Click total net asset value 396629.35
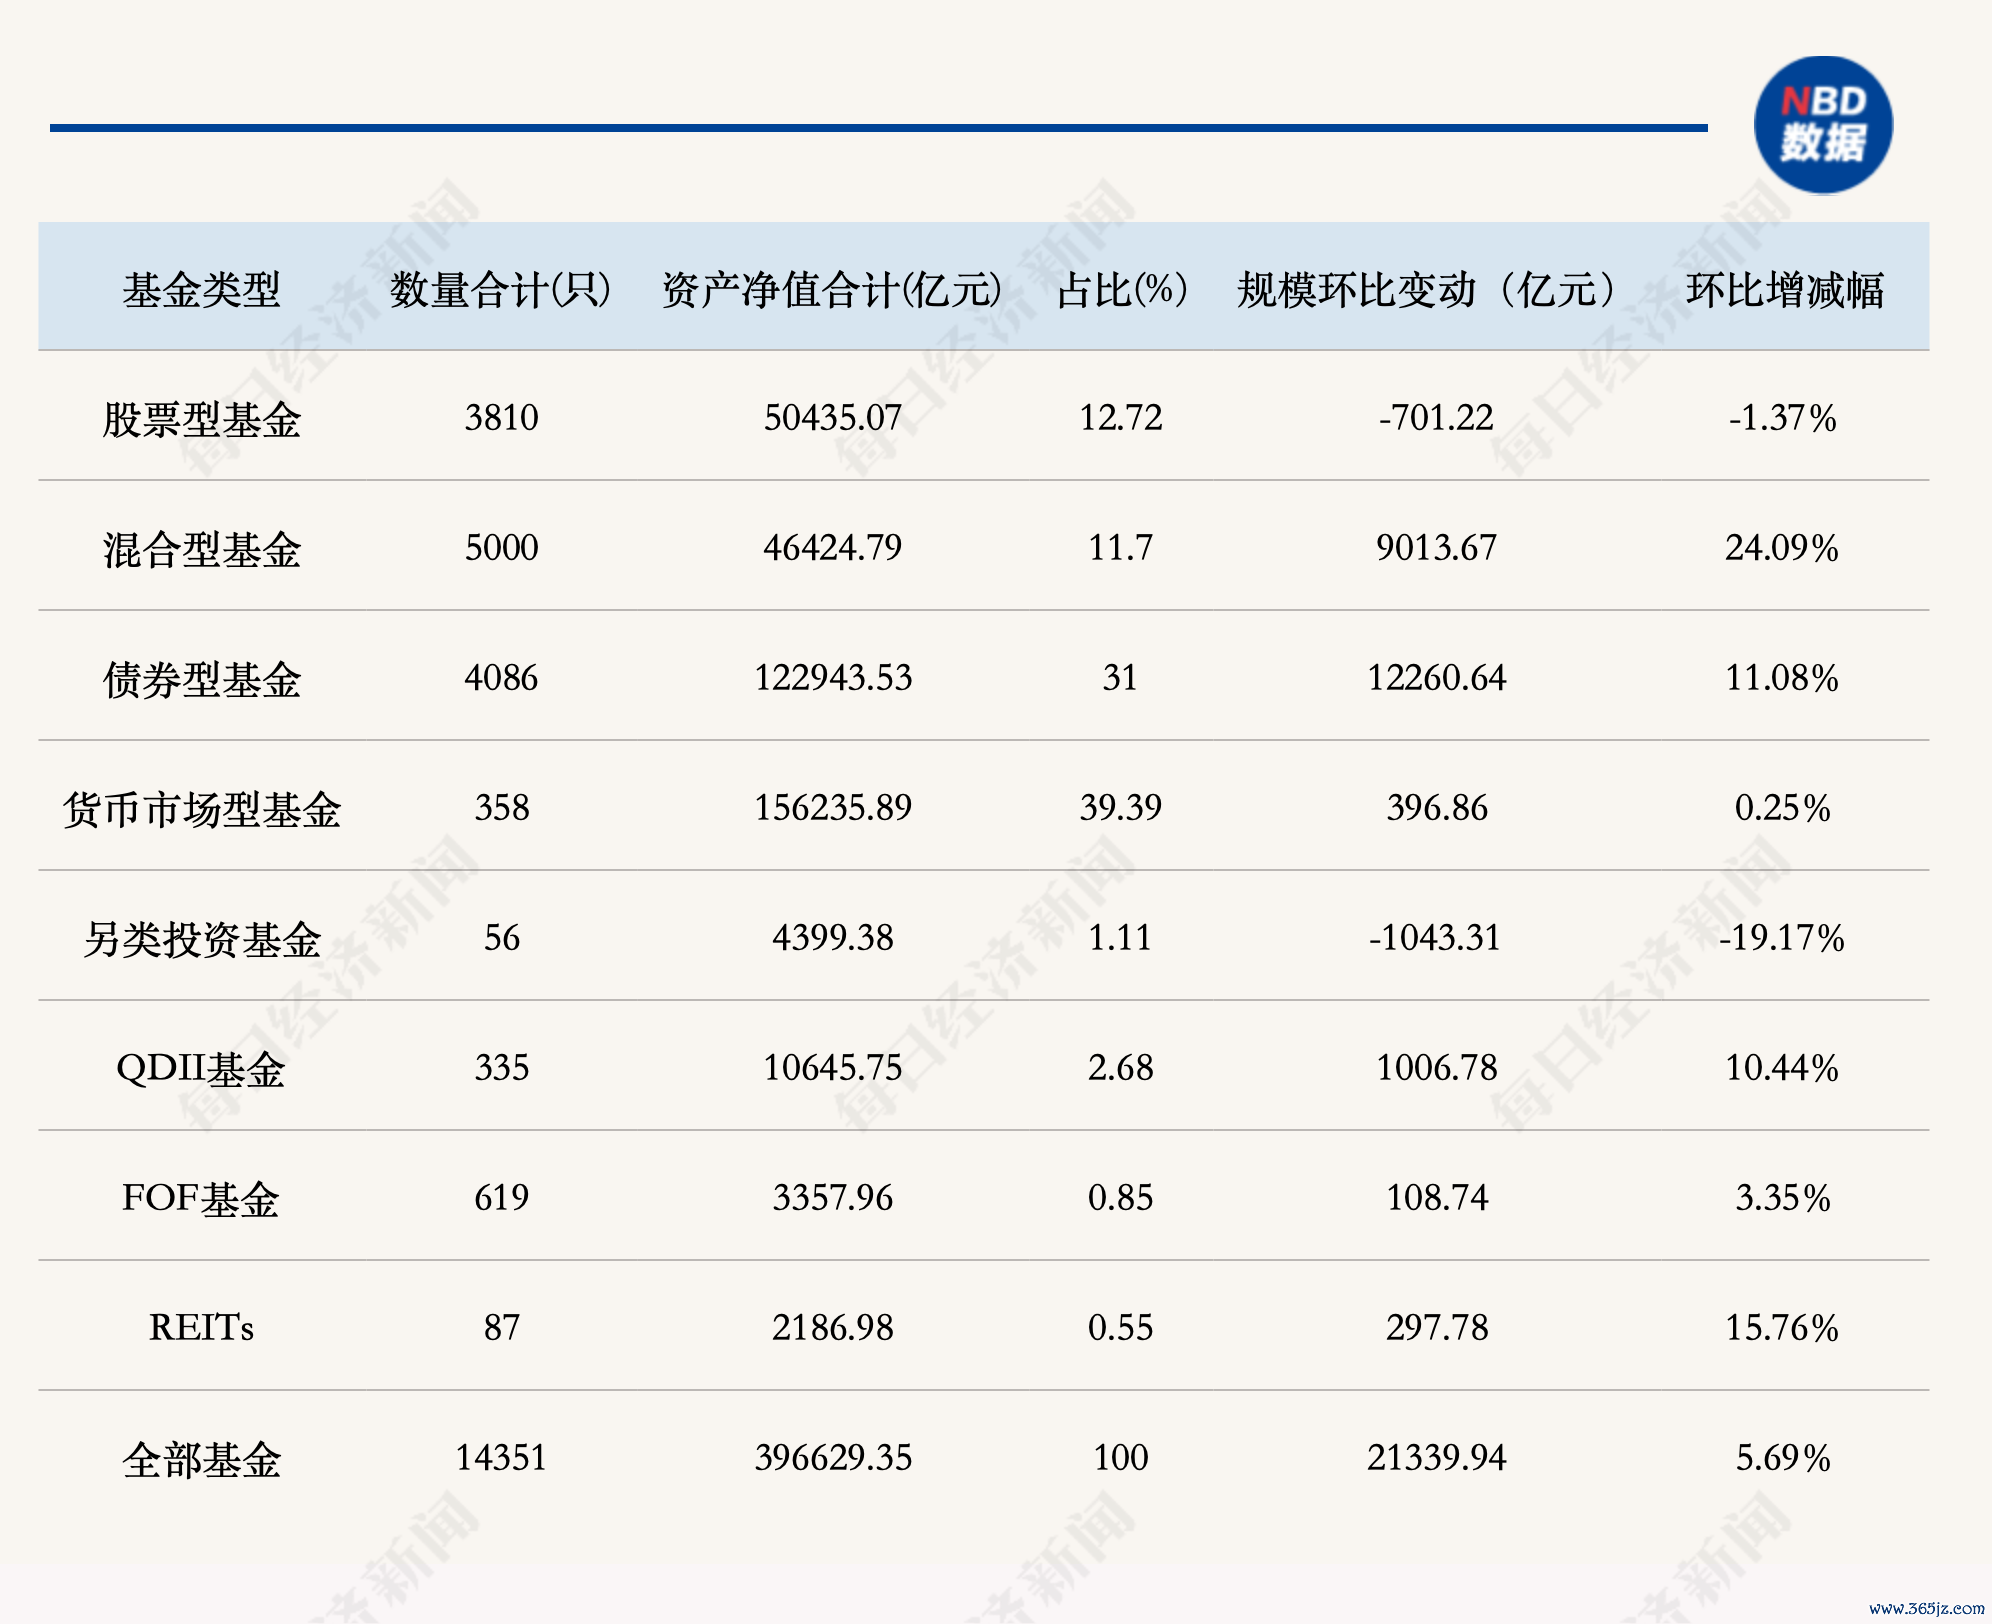Image resolution: width=1992 pixels, height=1624 pixels. click(832, 1457)
